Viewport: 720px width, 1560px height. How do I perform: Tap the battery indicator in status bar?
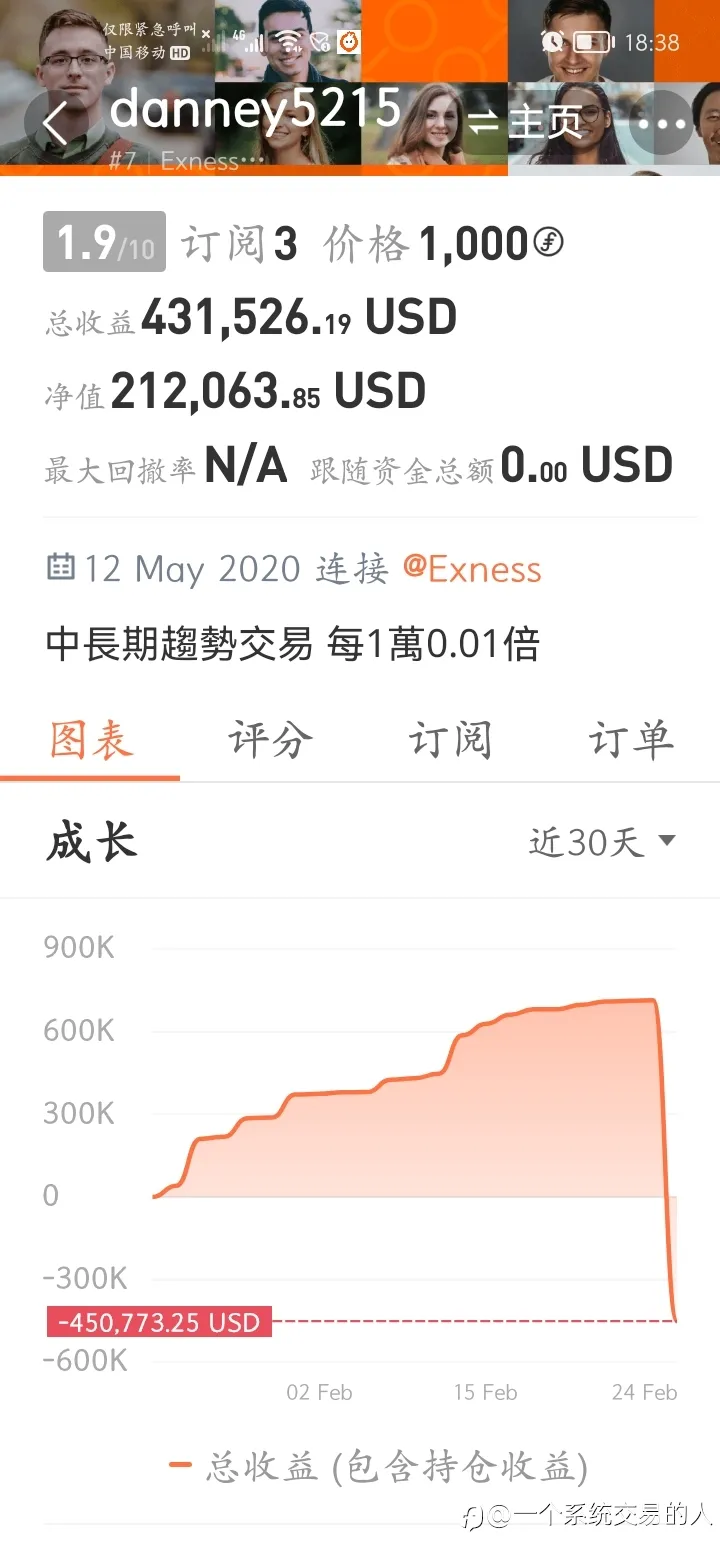click(x=594, y=42)
